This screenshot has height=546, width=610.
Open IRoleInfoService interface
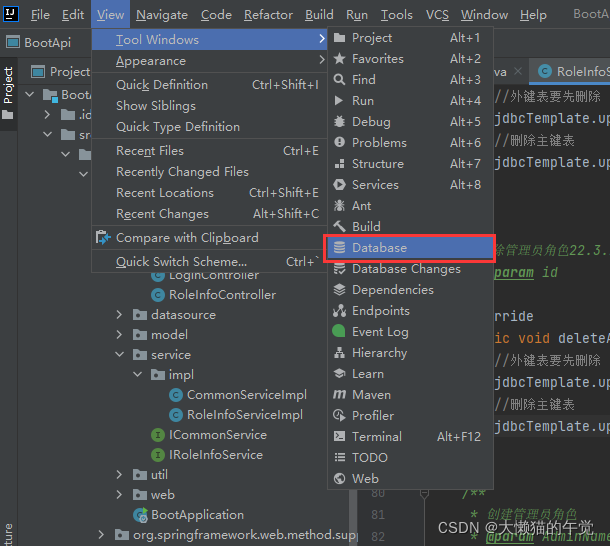pyautogui.click(x=216, y=455)
